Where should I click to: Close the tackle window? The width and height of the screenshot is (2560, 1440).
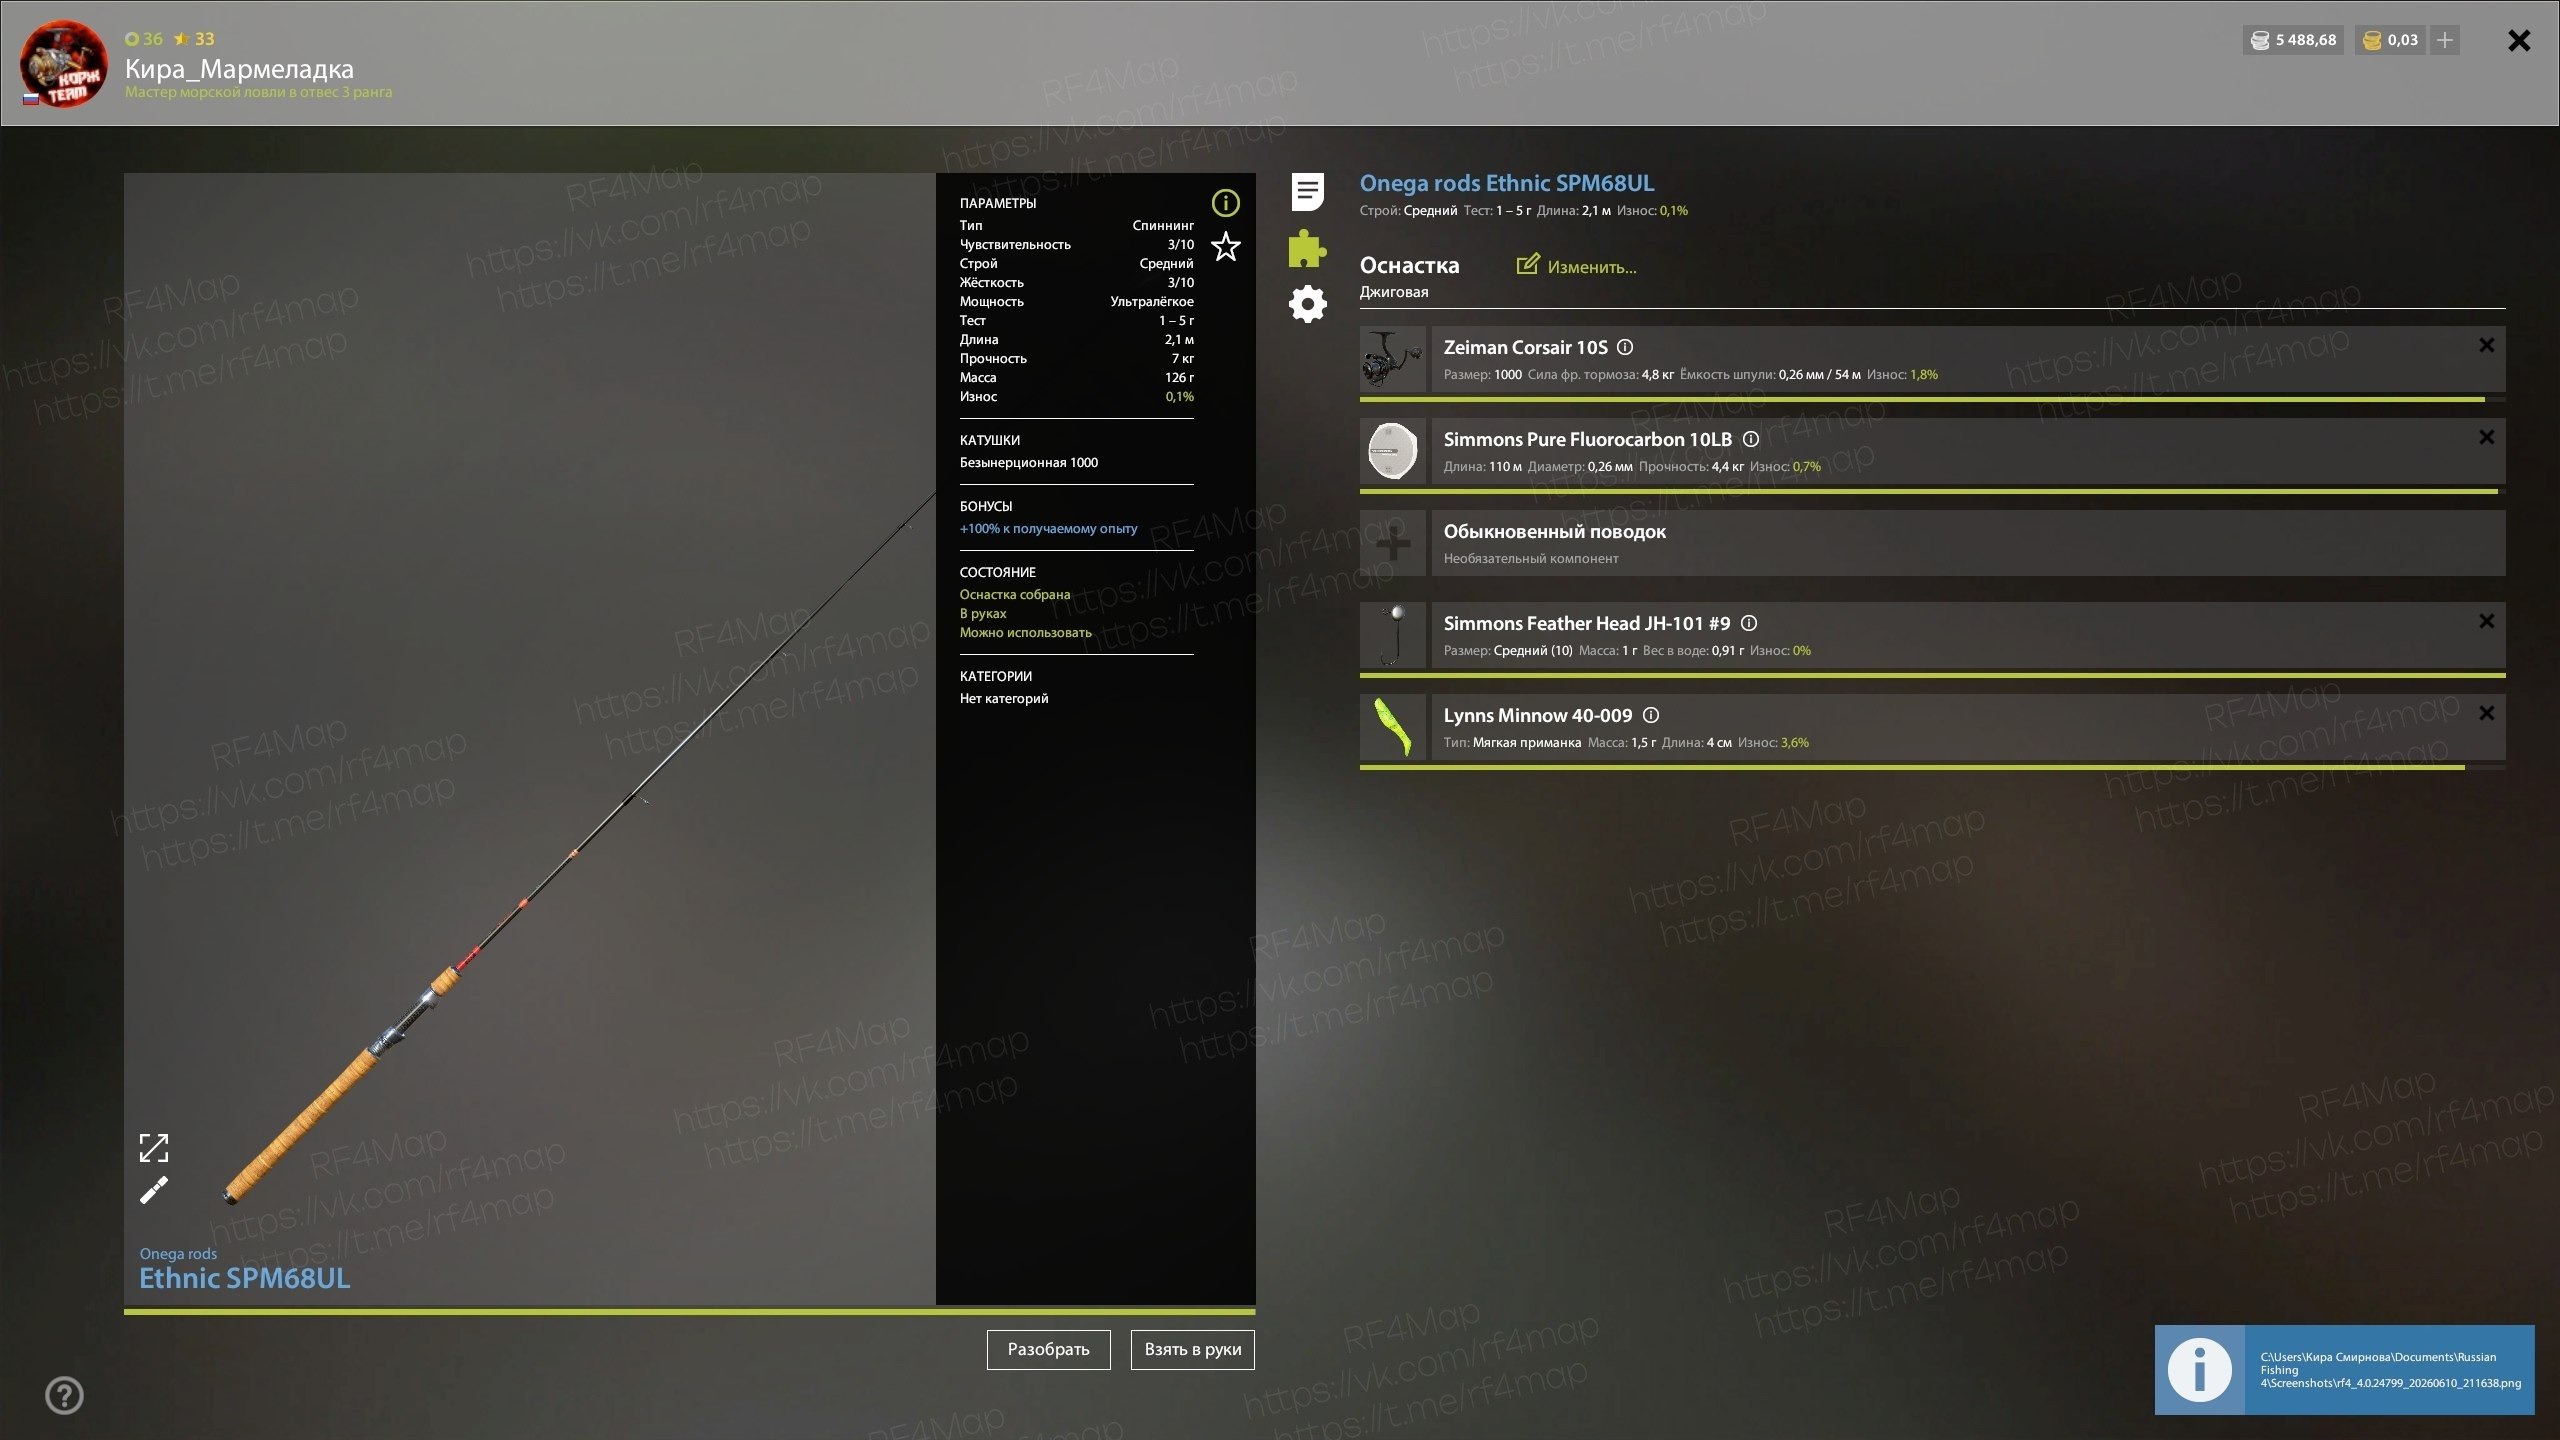coord(2519,40)
